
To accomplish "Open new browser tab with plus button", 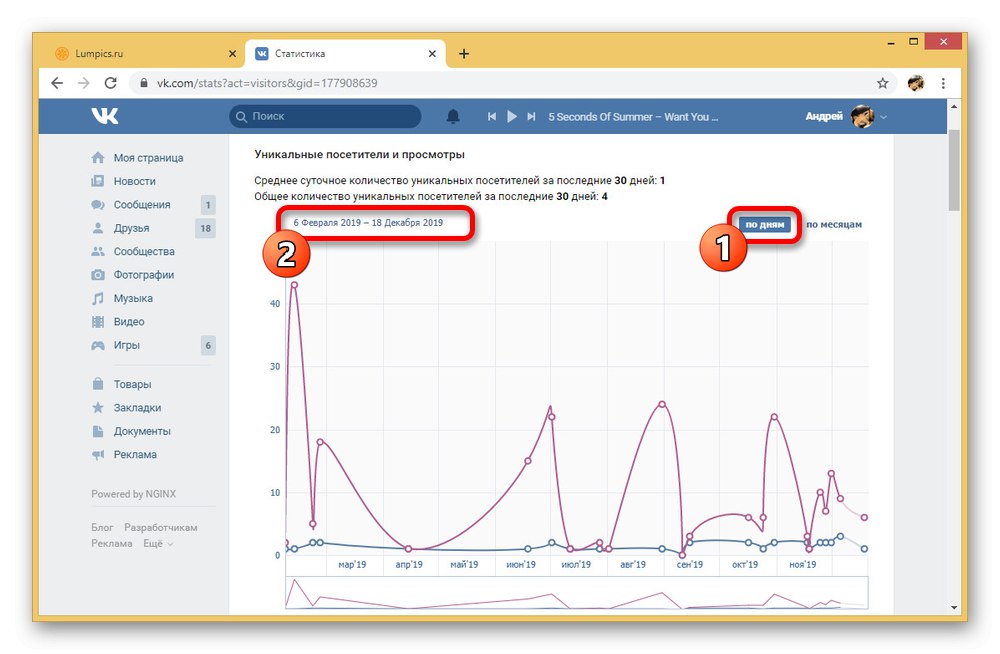I will click(464, 54).
